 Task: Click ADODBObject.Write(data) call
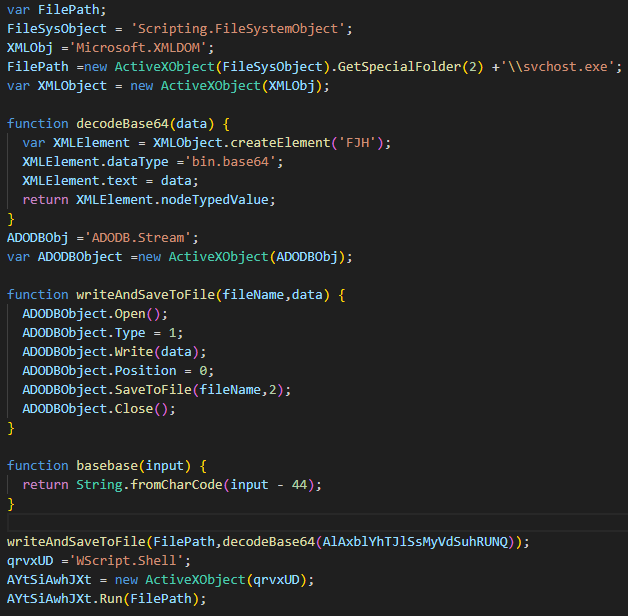114,352
